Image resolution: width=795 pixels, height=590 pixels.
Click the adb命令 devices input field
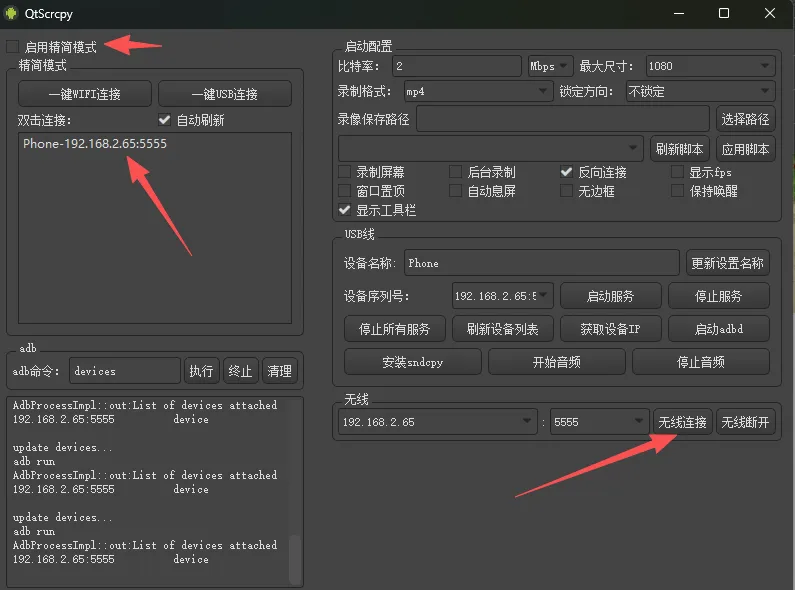[125, 371]
